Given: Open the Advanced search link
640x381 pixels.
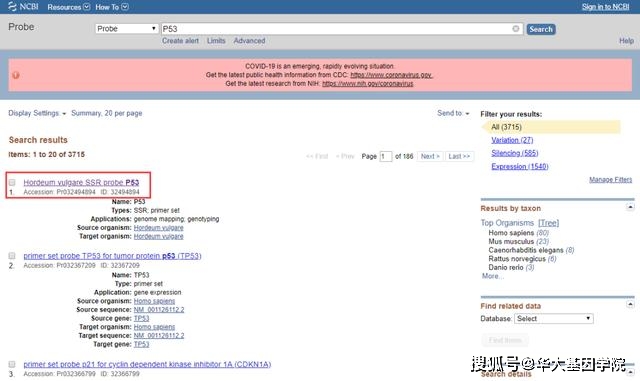Looking at the screenshot, I should click(249, 41).
